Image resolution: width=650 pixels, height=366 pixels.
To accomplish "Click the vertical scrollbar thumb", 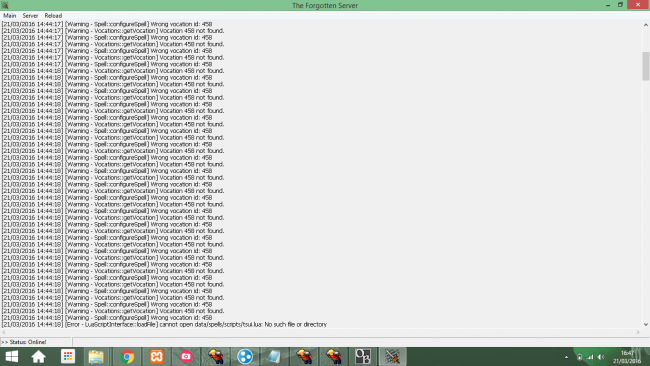I will pyautogui.click(x=645, y=66).
